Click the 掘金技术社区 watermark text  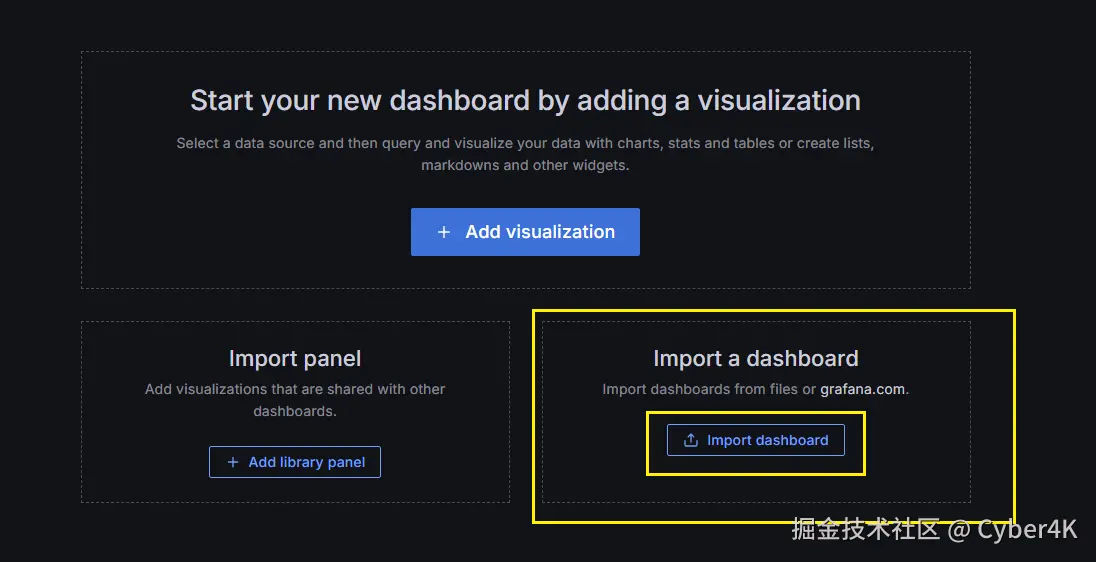point(865,529)
